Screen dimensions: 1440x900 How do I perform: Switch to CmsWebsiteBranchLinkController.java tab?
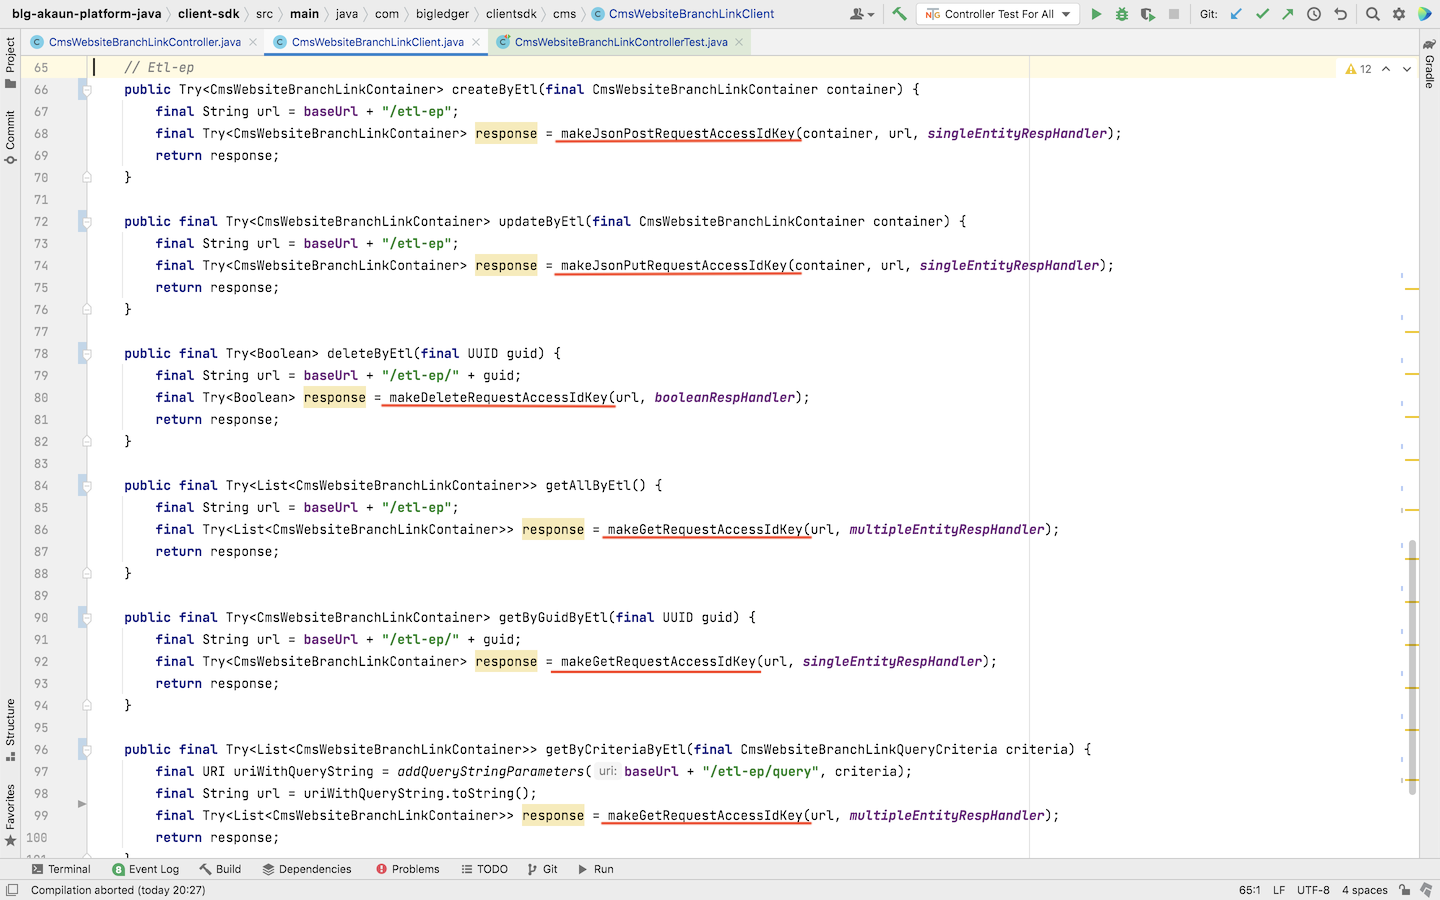coord(144,42)
